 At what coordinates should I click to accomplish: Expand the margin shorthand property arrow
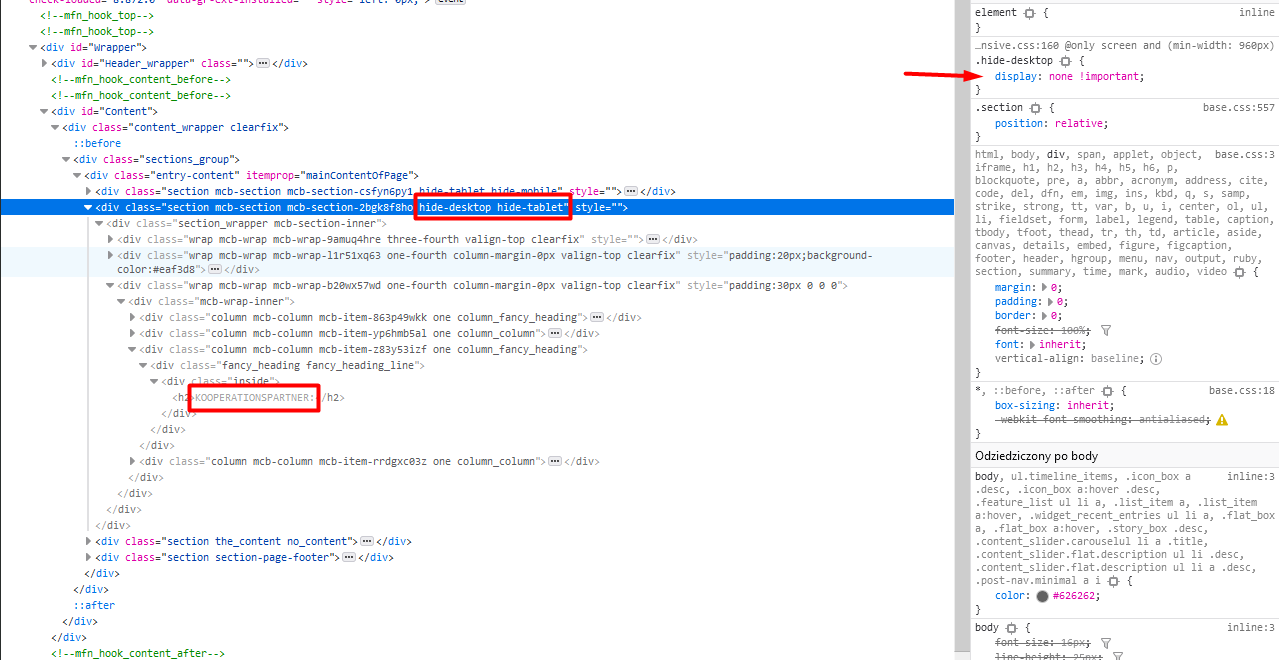pyautogui.click(x=1046, y=287)
